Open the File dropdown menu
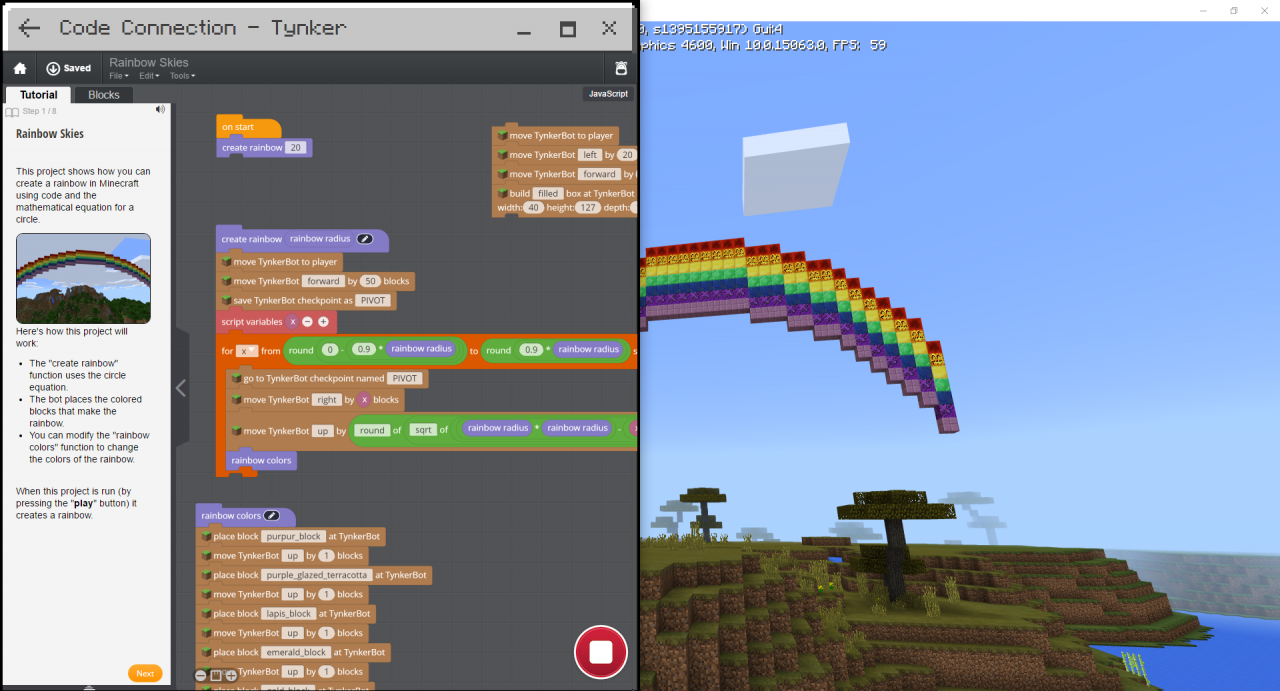 [118, 76]
